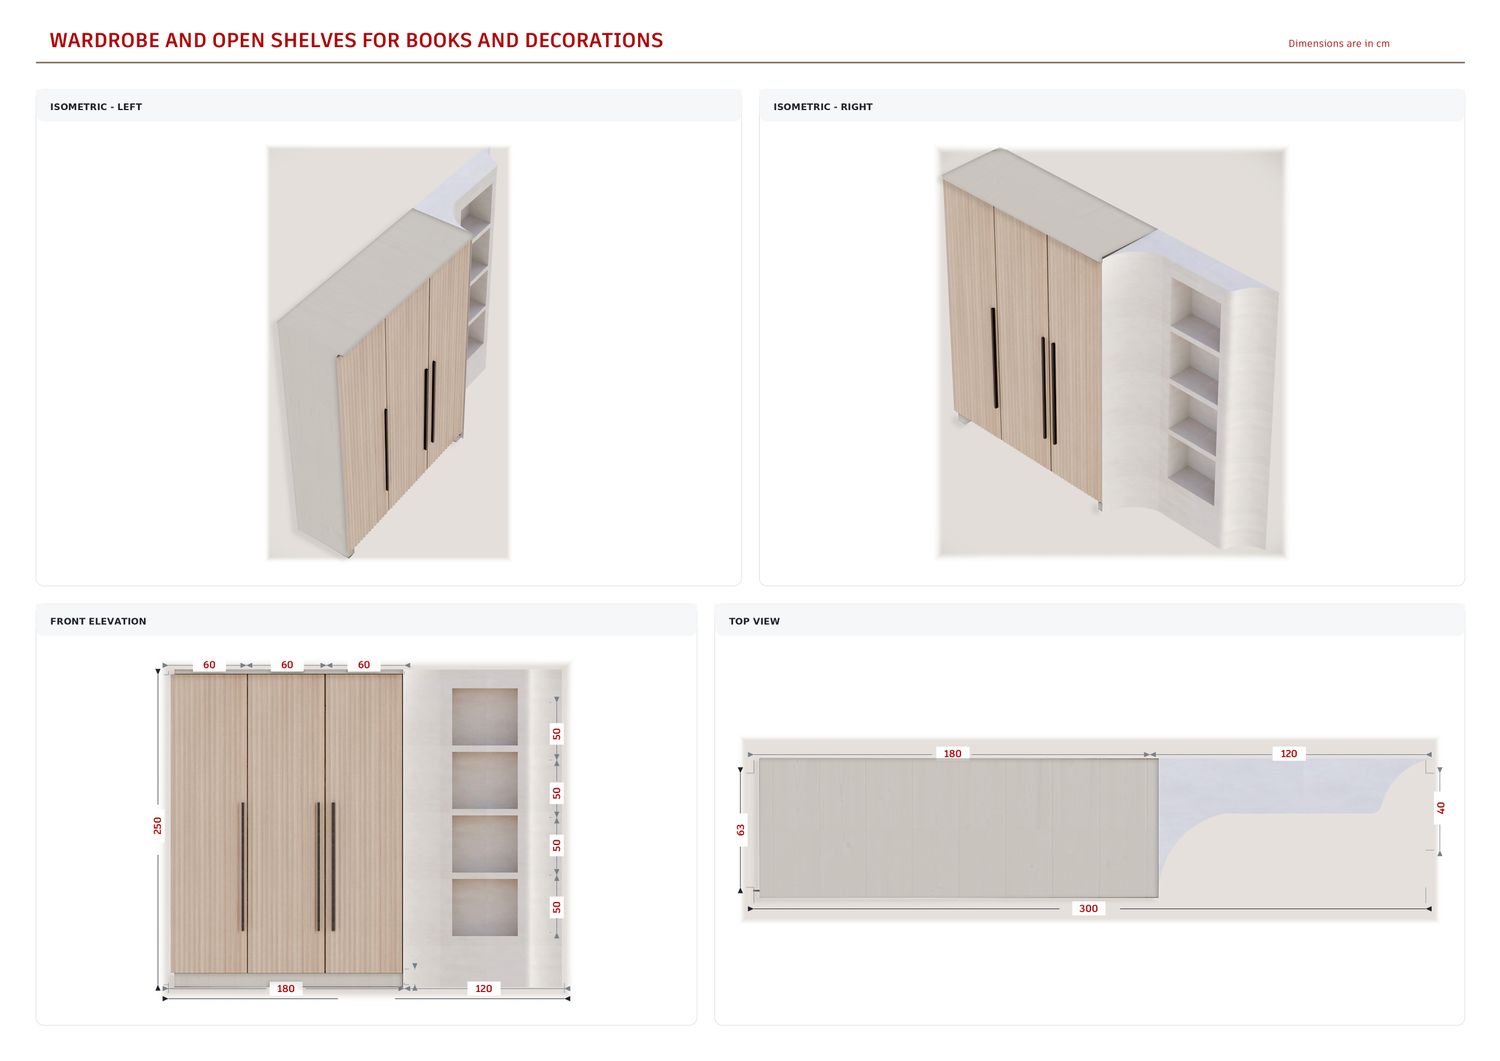Click the 120 label in front elevation bottom

[484, 989]
